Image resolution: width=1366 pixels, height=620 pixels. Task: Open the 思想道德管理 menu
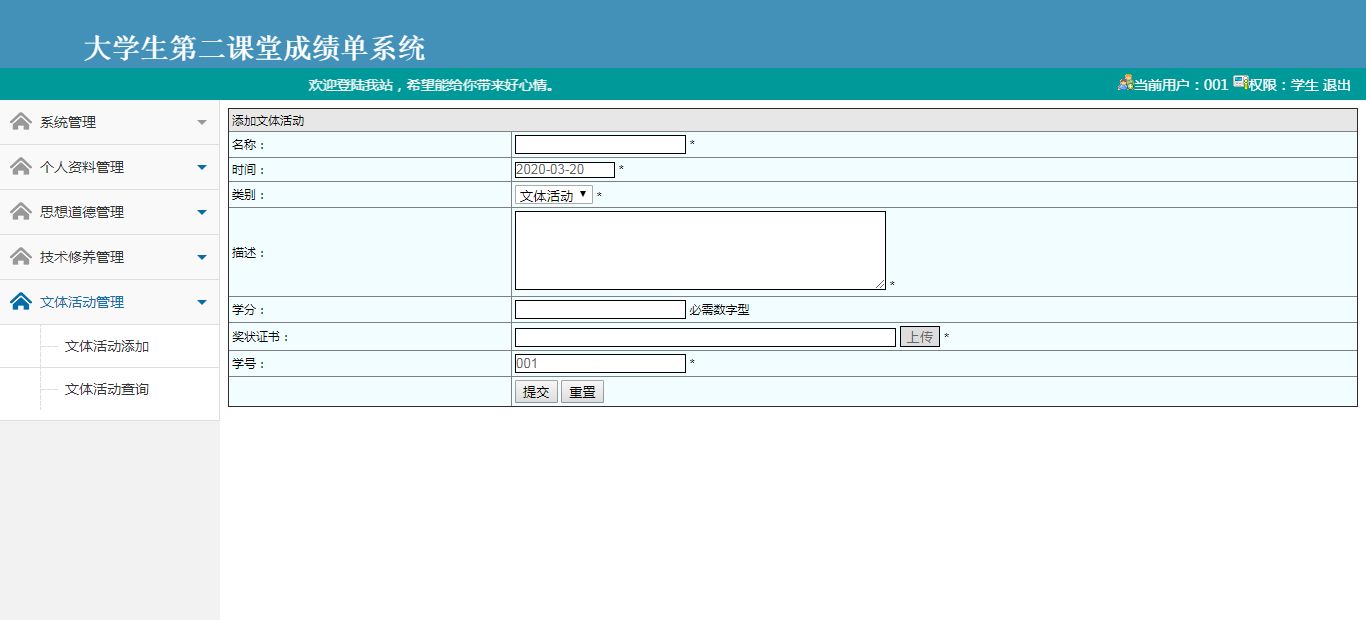109,212
